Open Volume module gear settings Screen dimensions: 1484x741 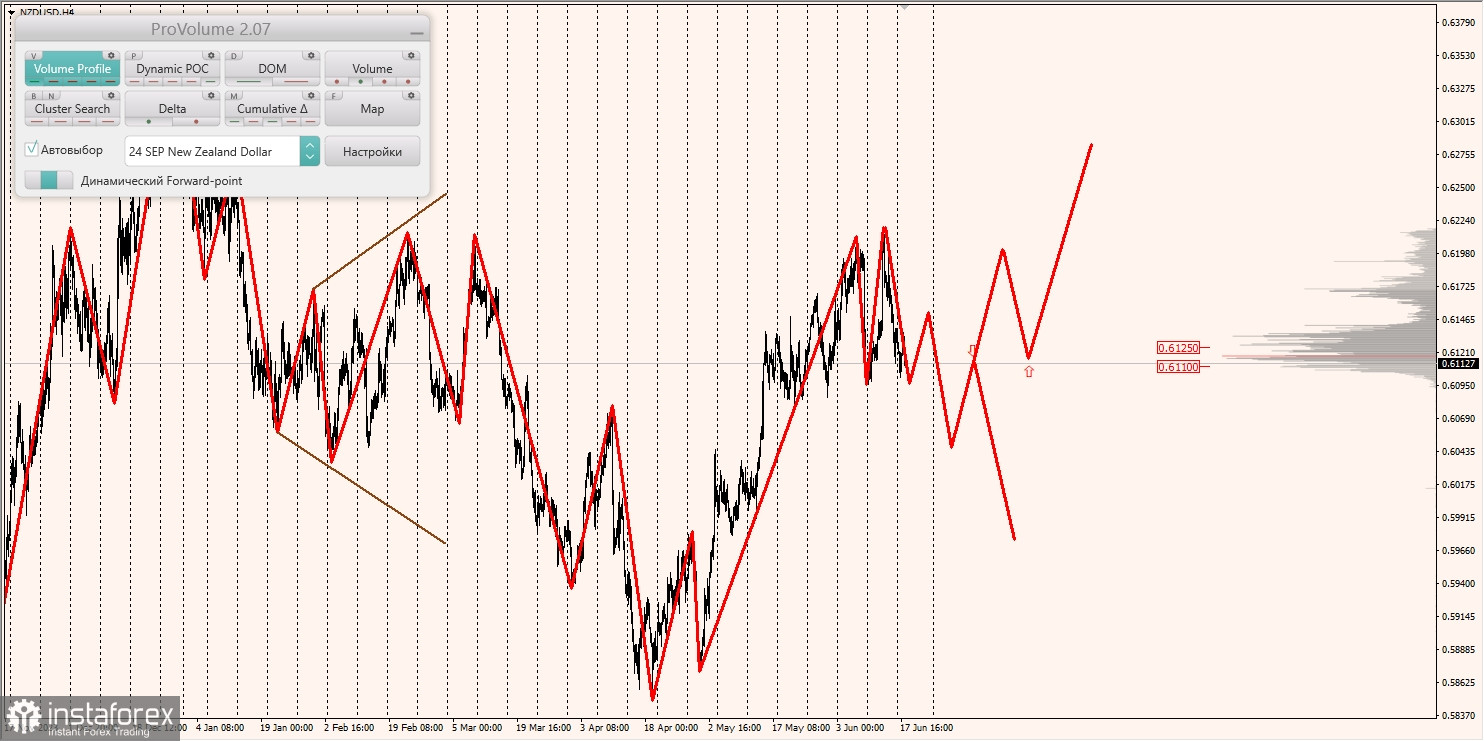tap(411, 55)
